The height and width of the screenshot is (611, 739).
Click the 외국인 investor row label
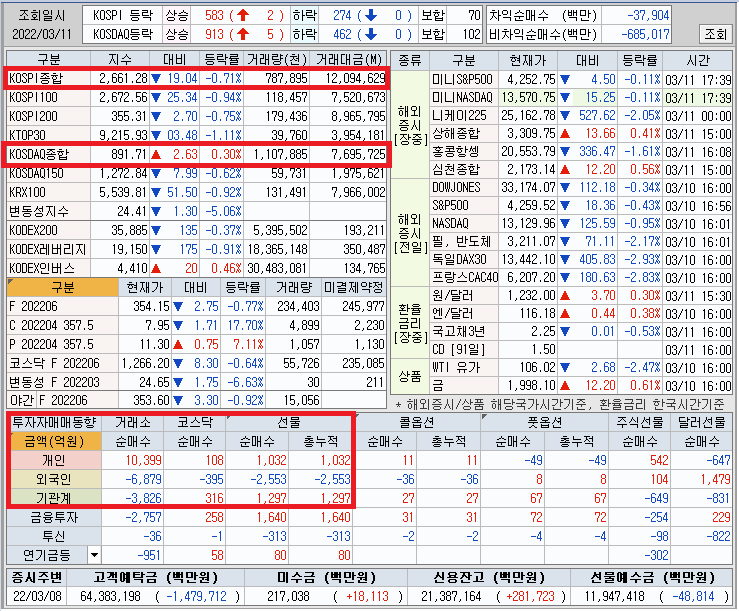pyautogui.click(x=54, y=479)
